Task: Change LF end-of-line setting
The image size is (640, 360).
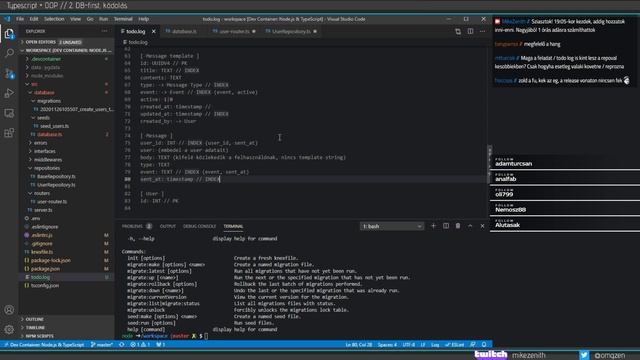Action: 423,345
